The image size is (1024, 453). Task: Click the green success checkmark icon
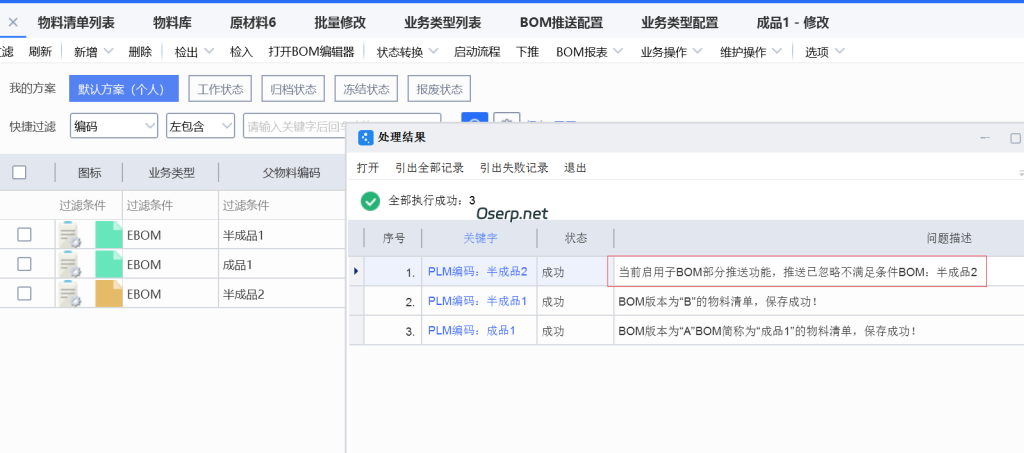click(x=370, y=201)
